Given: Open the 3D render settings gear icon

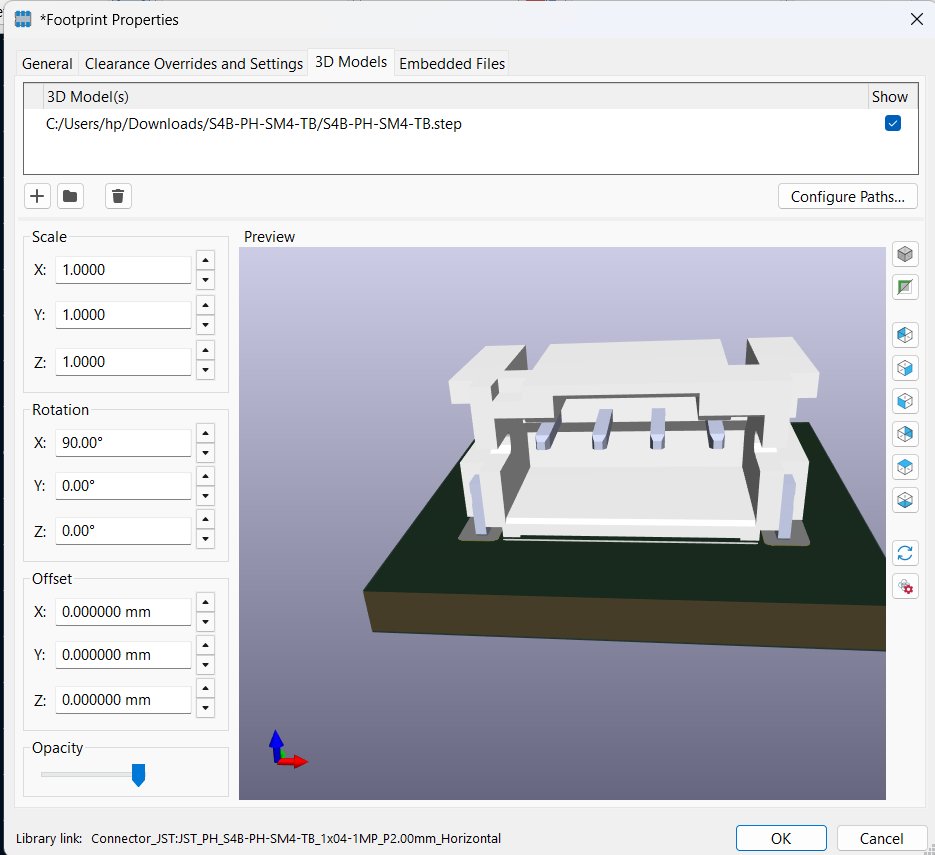Looking at the screenshot, I should point(905,587).
